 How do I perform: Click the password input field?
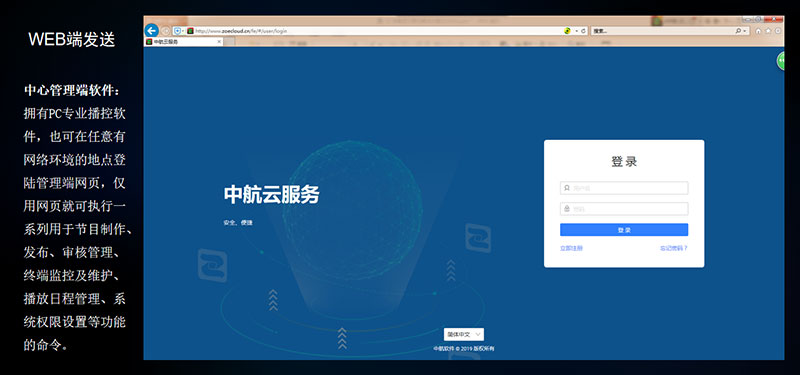[x=624, y=209]
